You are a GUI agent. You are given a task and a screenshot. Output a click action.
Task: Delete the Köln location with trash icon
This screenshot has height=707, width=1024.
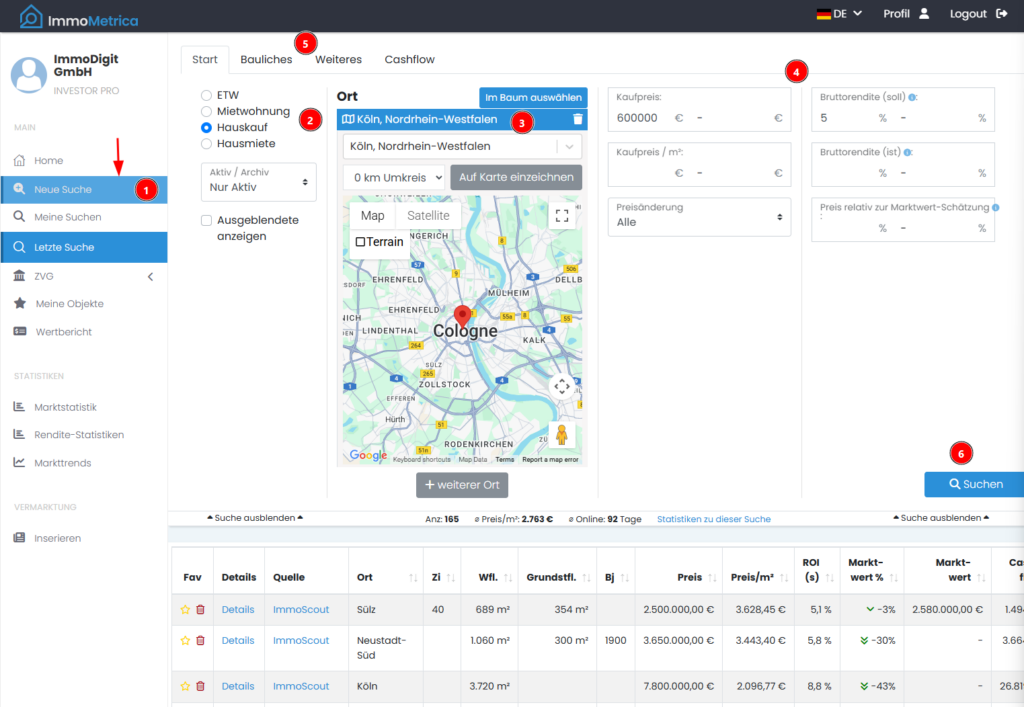(x=577, y=119)
